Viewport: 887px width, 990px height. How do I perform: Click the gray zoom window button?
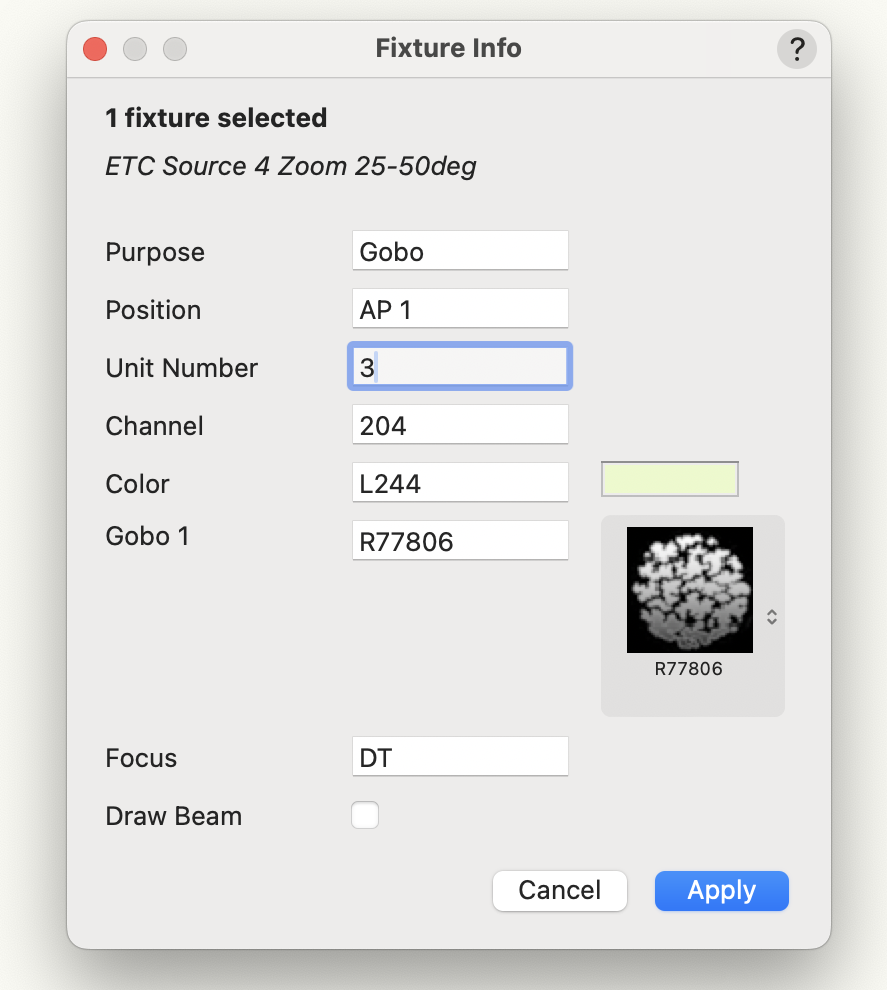pyautogui.click(x=175, y=48)
